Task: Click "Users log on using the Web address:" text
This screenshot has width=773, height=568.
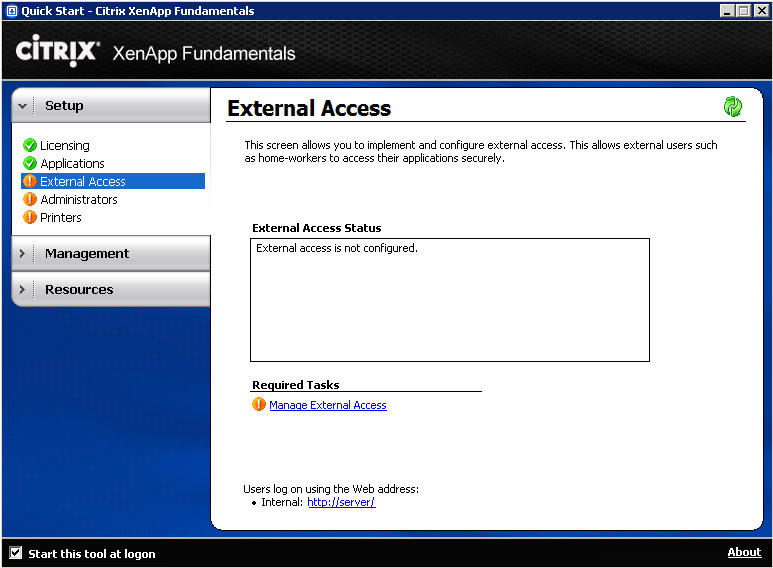Action: click(331, 489)
